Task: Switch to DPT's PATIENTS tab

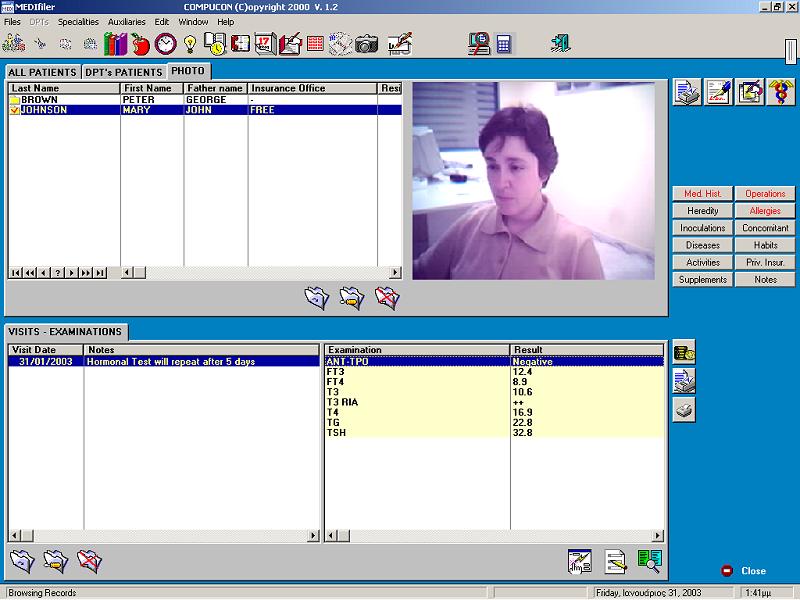Action: pos(124,72)
